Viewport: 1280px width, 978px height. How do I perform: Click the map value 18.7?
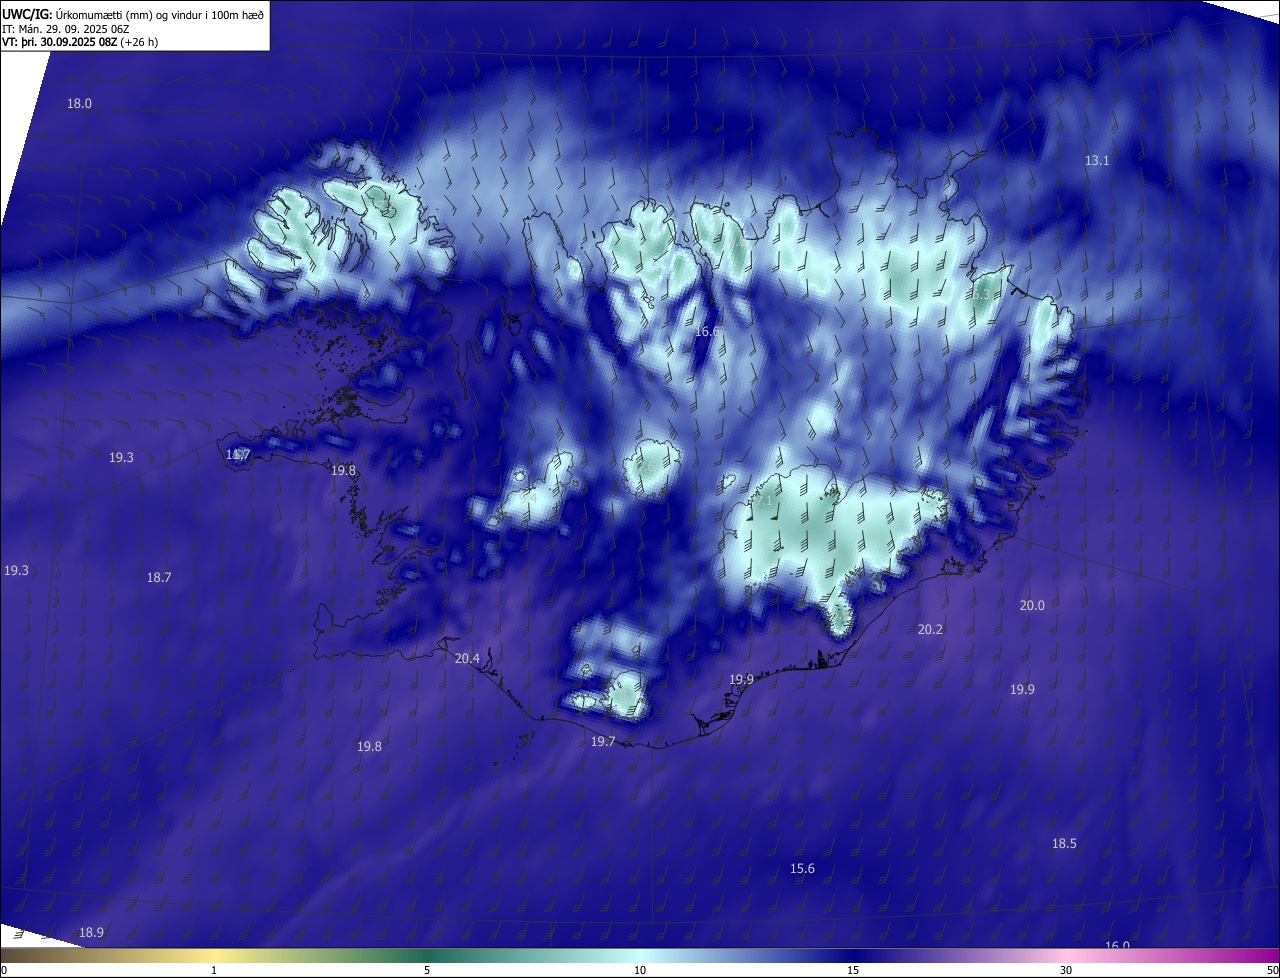tap(159, 578)
